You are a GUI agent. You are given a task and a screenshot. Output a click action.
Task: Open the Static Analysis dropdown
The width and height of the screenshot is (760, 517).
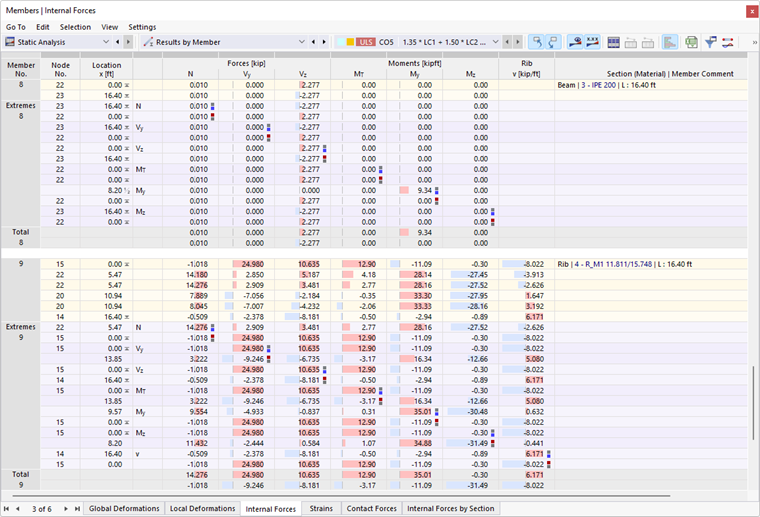(x=57, y=42)
